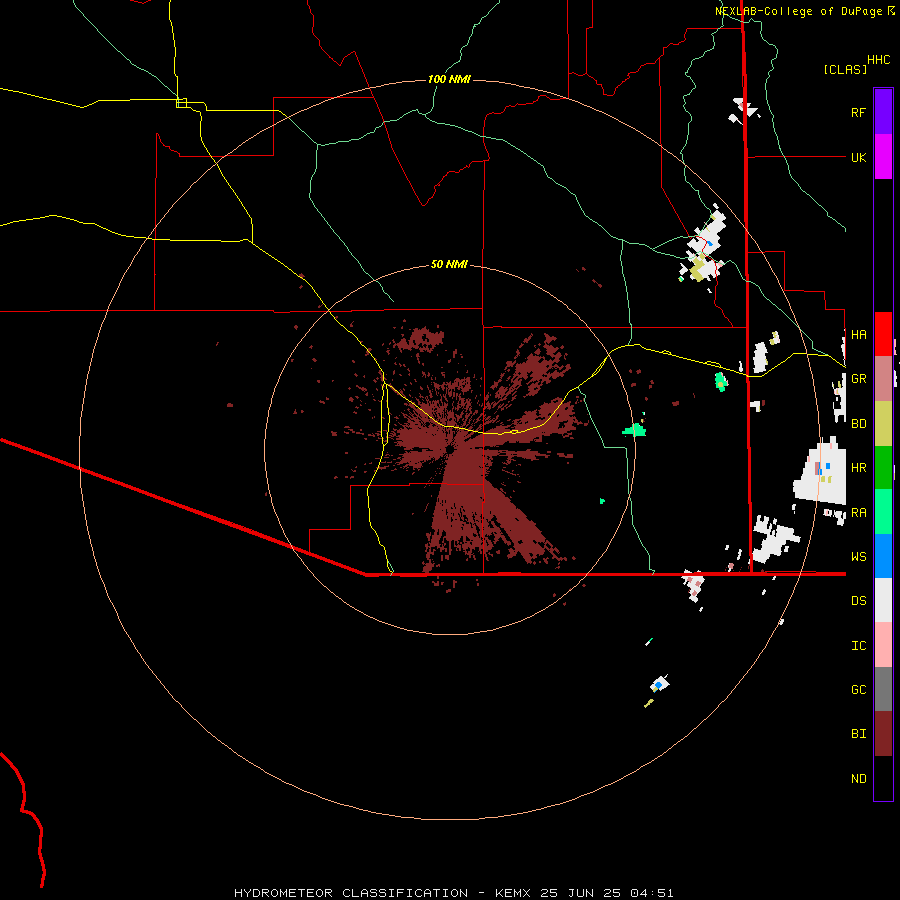Screen dimensions: 900x900
Task: Select the BD big drops legend color
Action: pos(883,423)
